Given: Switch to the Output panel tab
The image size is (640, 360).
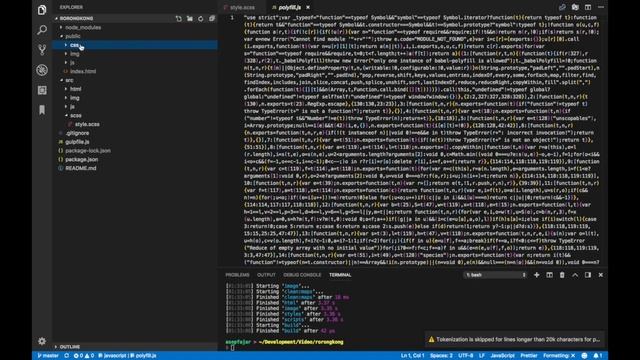Looking at the screenshot, I should [266, 275].
